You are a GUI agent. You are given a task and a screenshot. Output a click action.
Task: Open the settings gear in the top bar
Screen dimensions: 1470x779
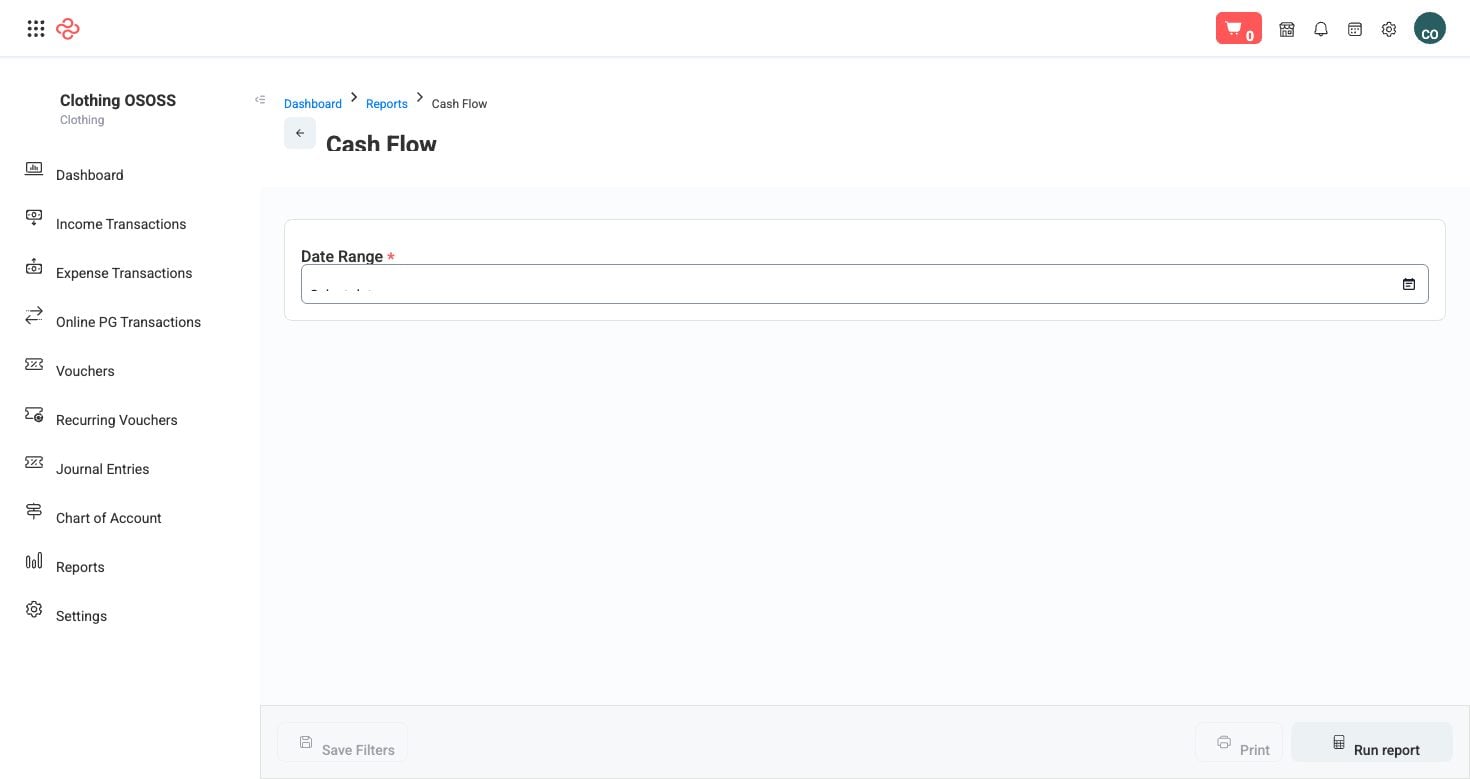click(x=1389, y=29)
